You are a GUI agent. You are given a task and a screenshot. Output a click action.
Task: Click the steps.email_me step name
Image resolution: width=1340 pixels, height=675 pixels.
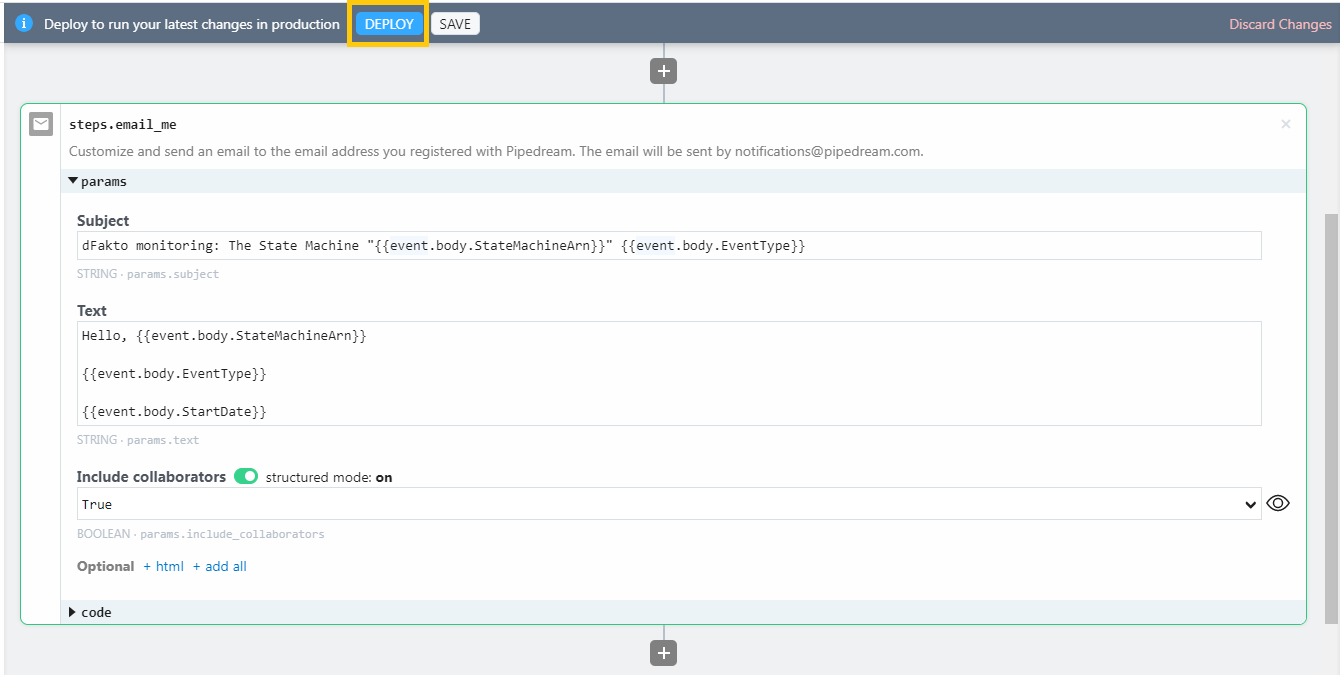tap(123, 124)
